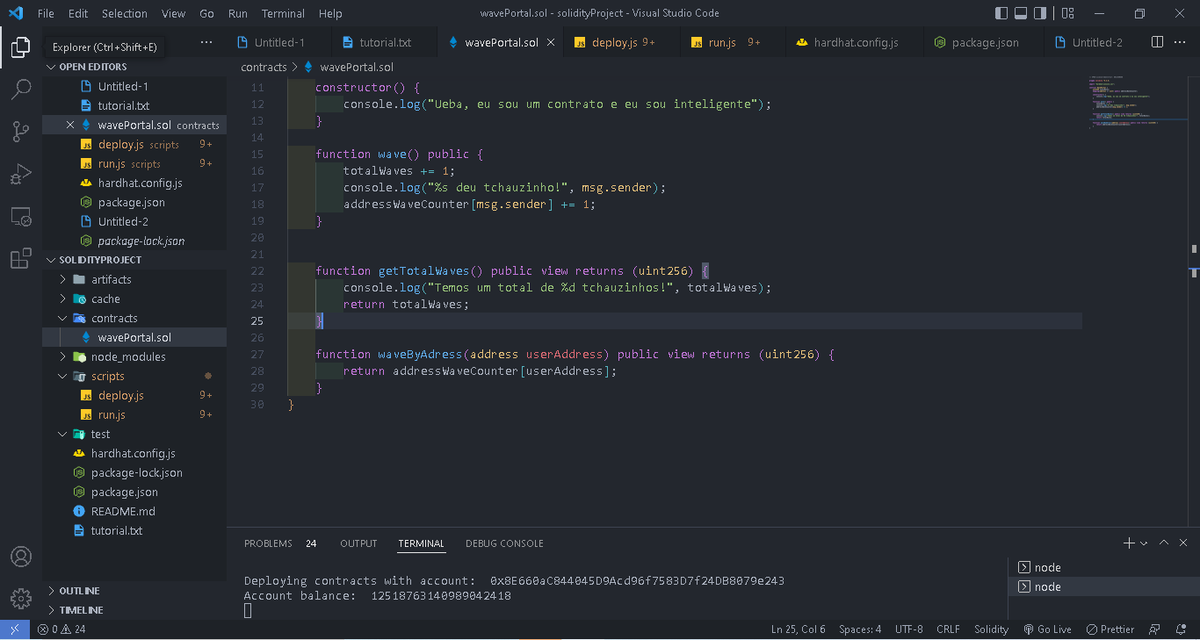Change the Solidity language mode
This screenshot has height=640, width=1200.
click(x=991, y=629)
